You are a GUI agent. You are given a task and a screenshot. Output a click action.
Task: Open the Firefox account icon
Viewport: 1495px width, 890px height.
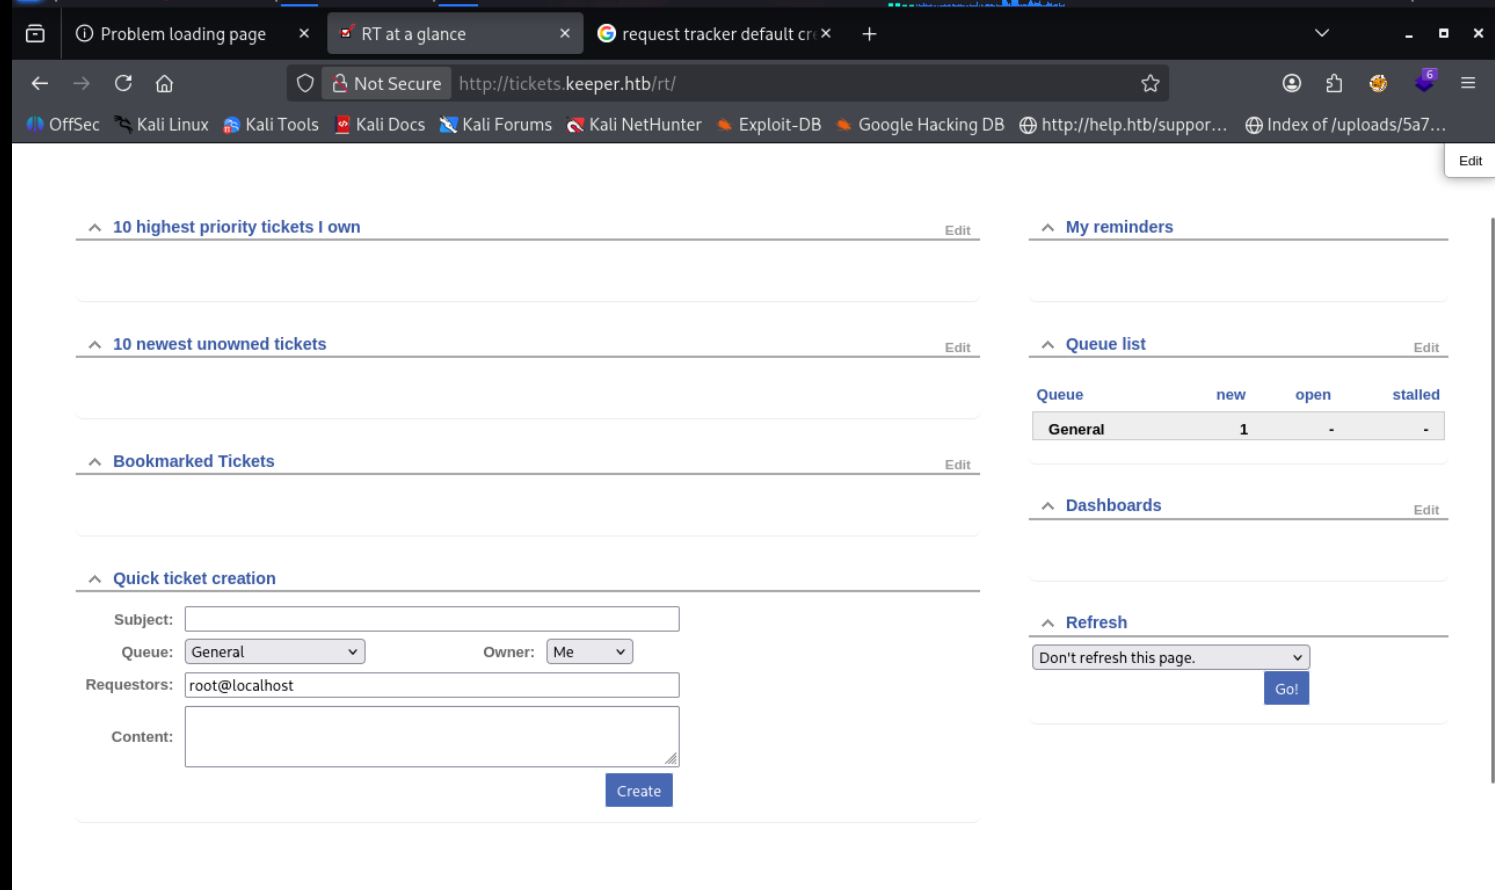click(1291, 84)
